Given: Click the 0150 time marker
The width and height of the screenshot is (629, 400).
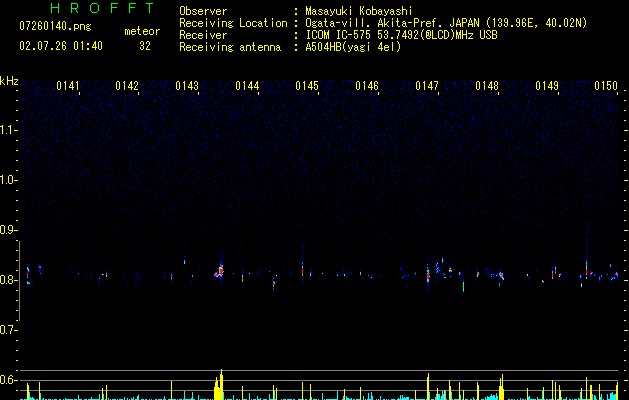Looking at the screenshot, I should pos(606,86).
